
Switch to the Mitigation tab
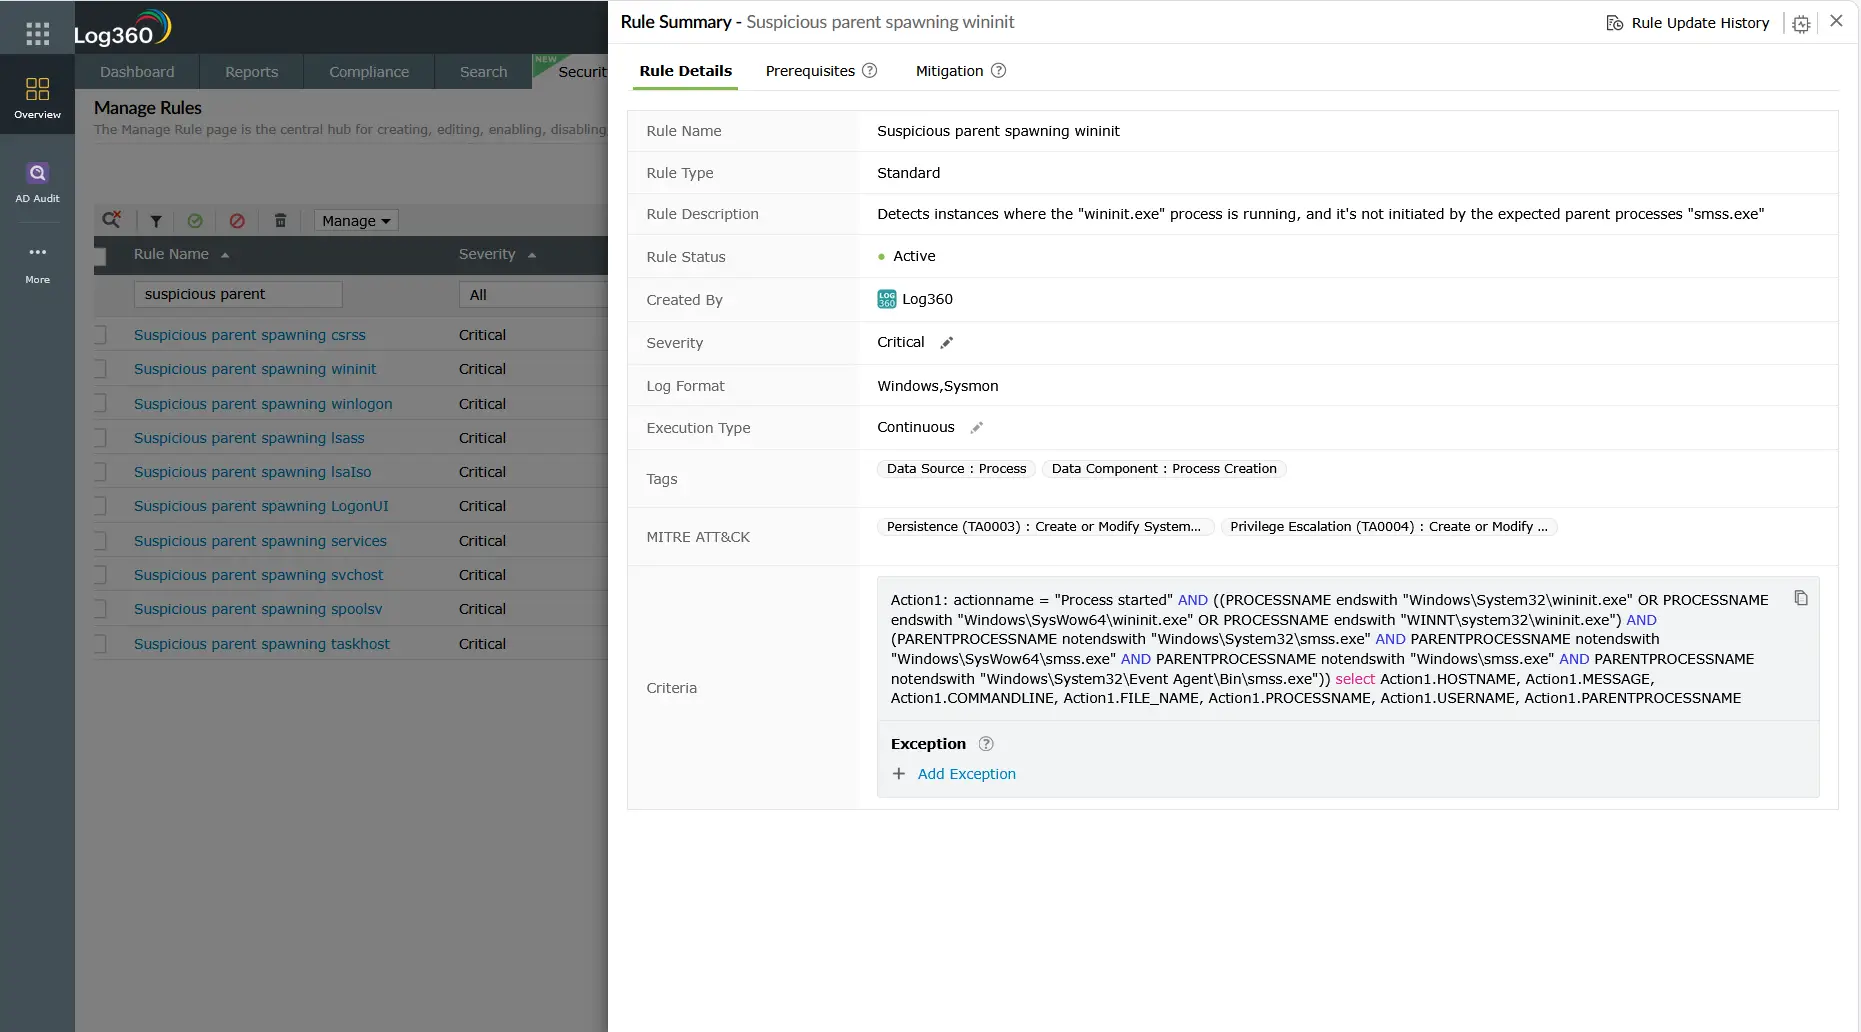click(x=947, y=71)
